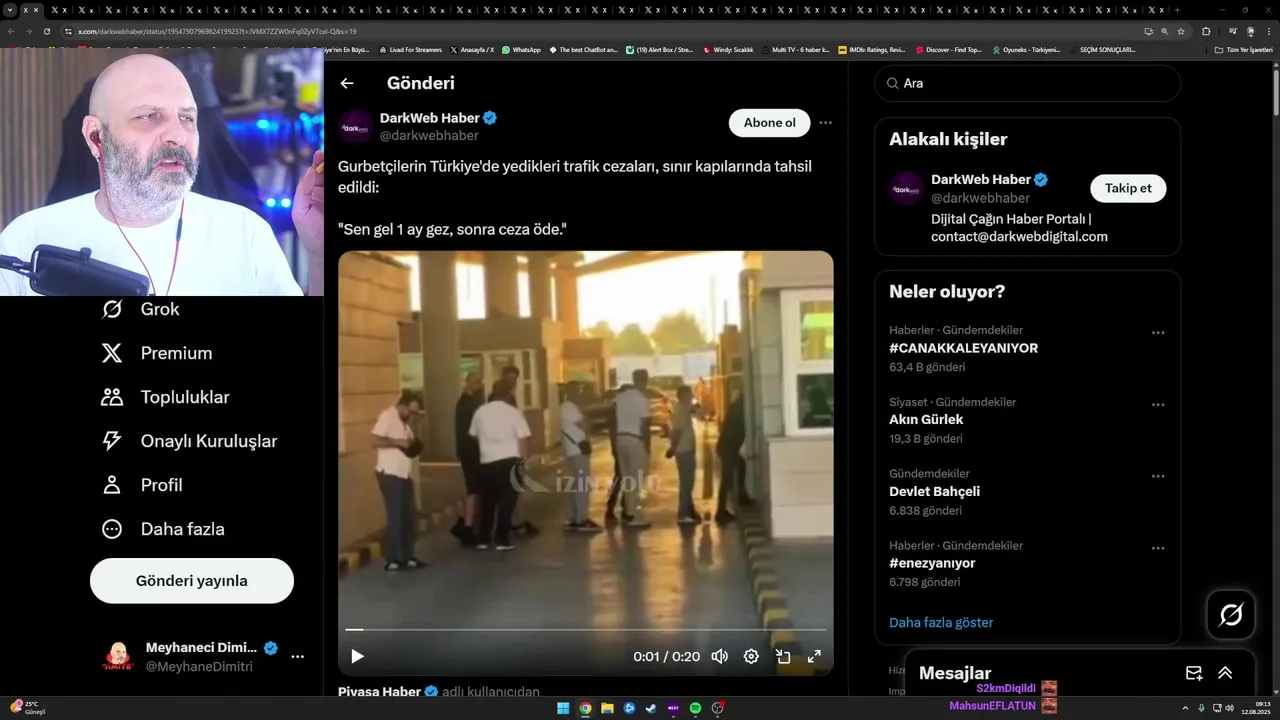
Task: Open the Extensions puzzle icon
Action: click(1206, 31)
